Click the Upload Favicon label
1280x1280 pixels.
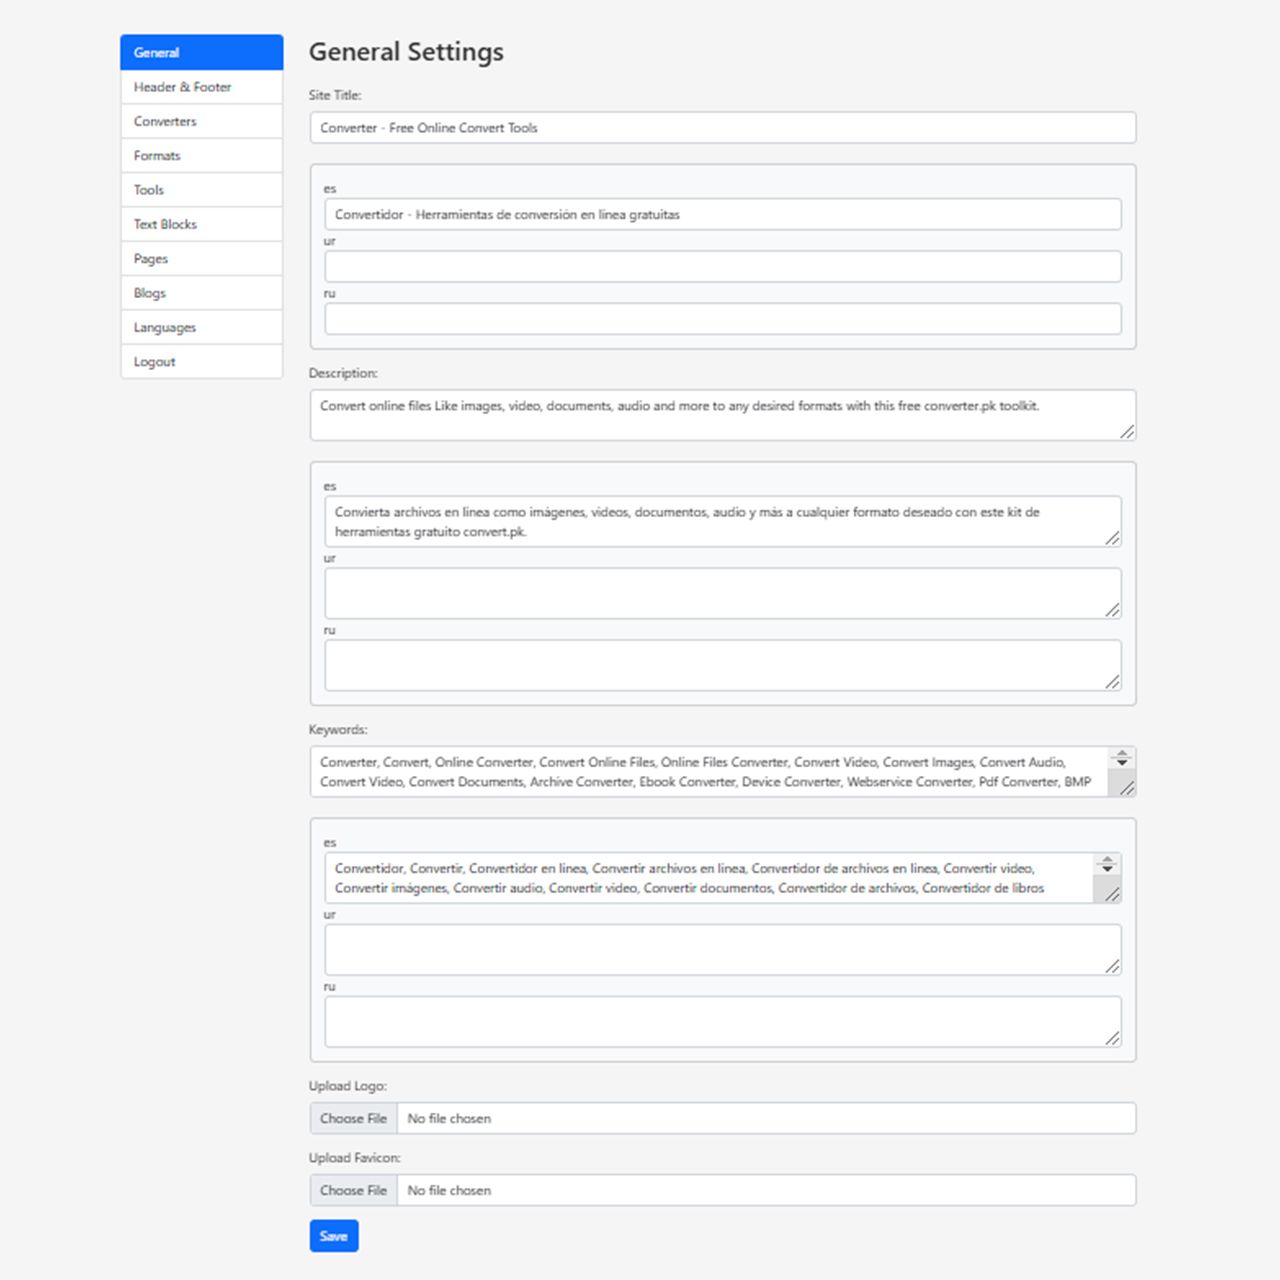(x=355, y=1158)
